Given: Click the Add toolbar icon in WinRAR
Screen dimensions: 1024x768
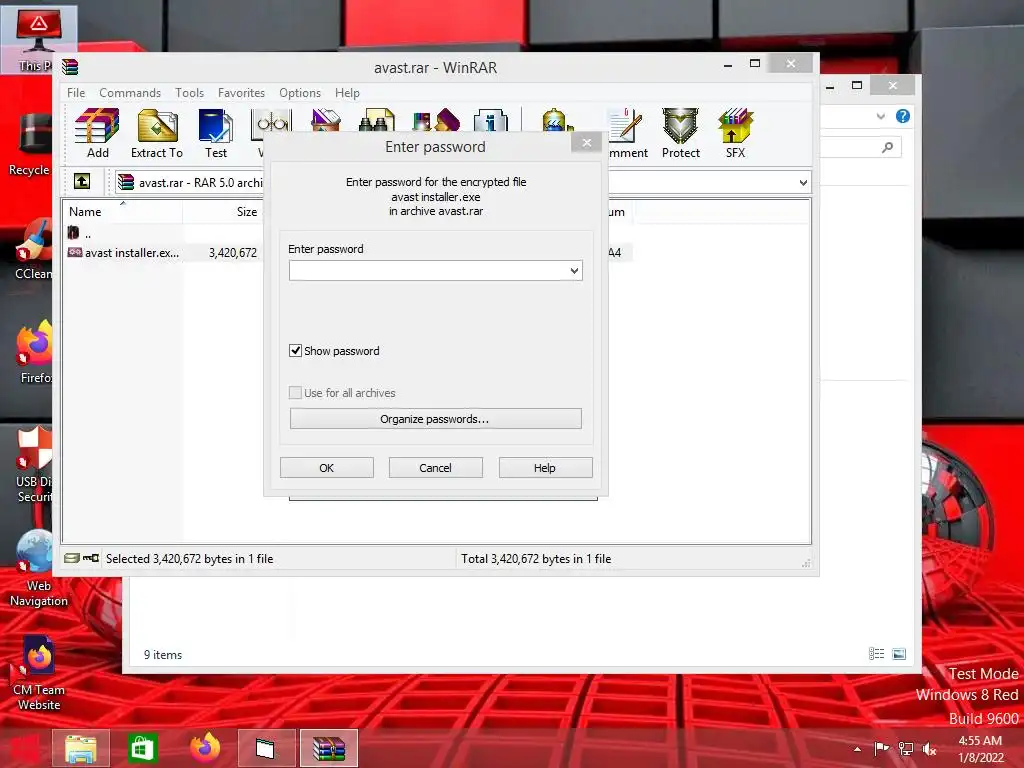Looking at the screenshot, I should pyautogui.click(x=97, y=133).
